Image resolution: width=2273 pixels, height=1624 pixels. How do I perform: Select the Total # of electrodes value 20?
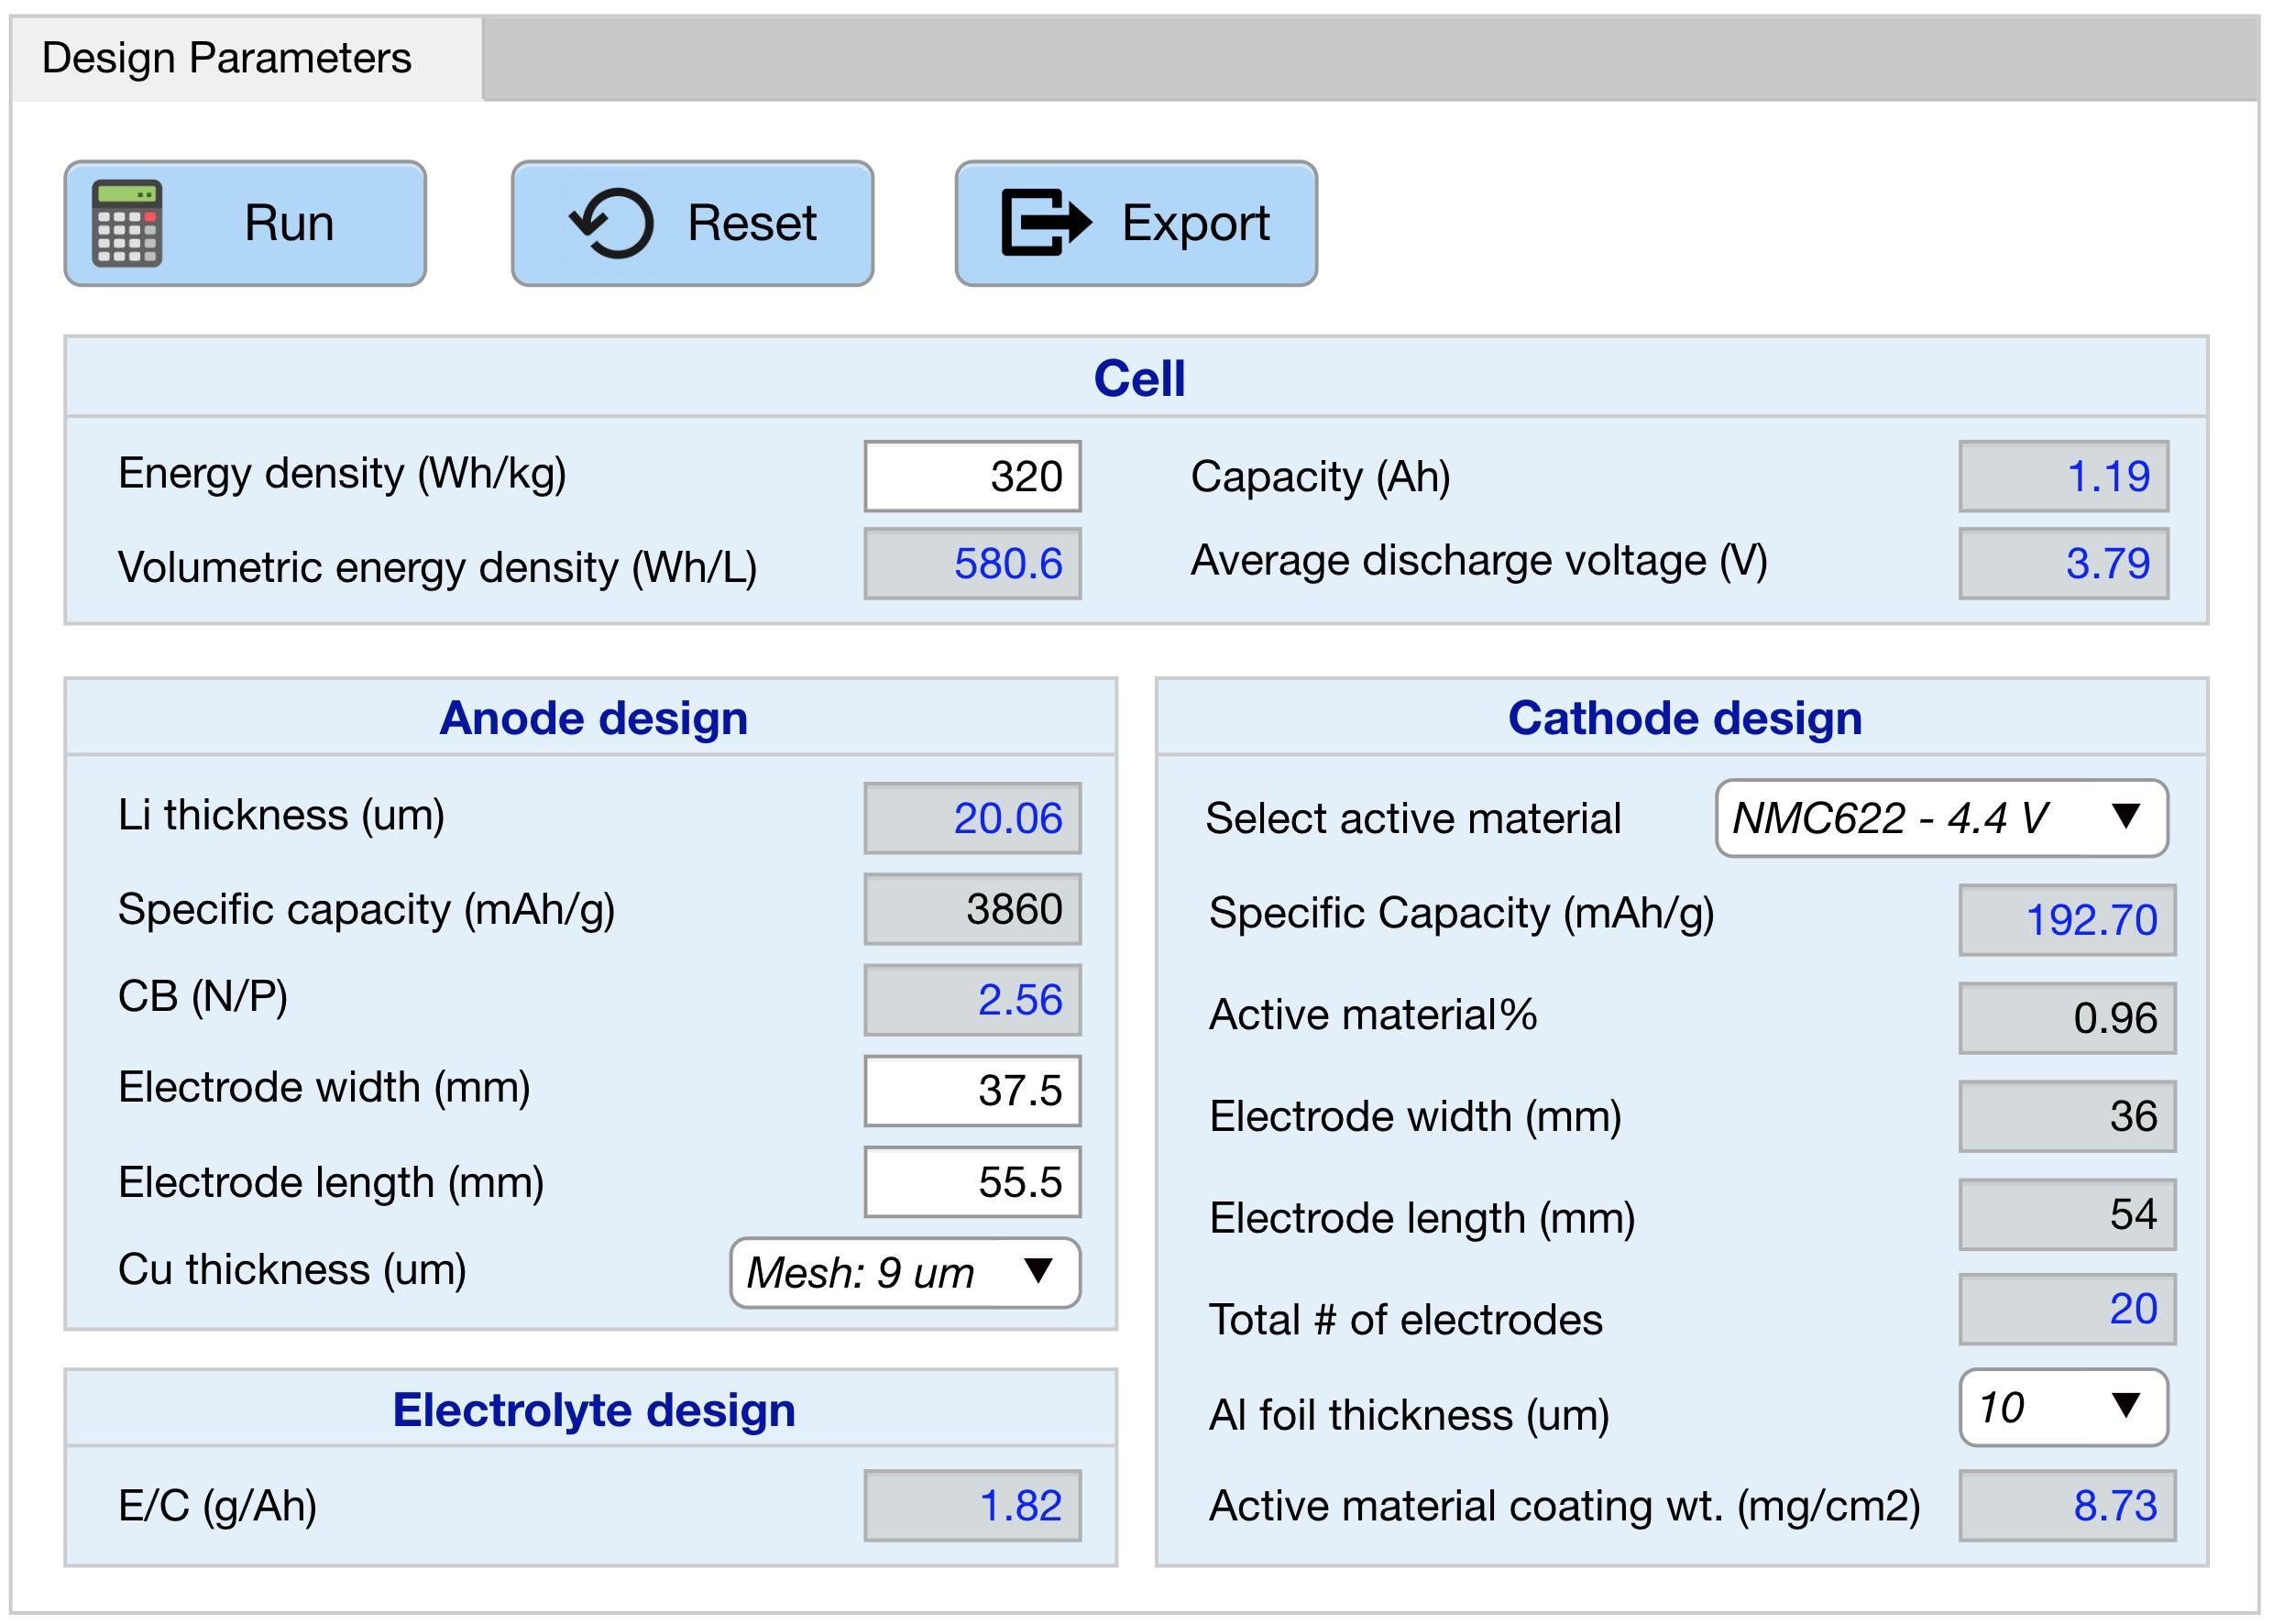2067,1309
